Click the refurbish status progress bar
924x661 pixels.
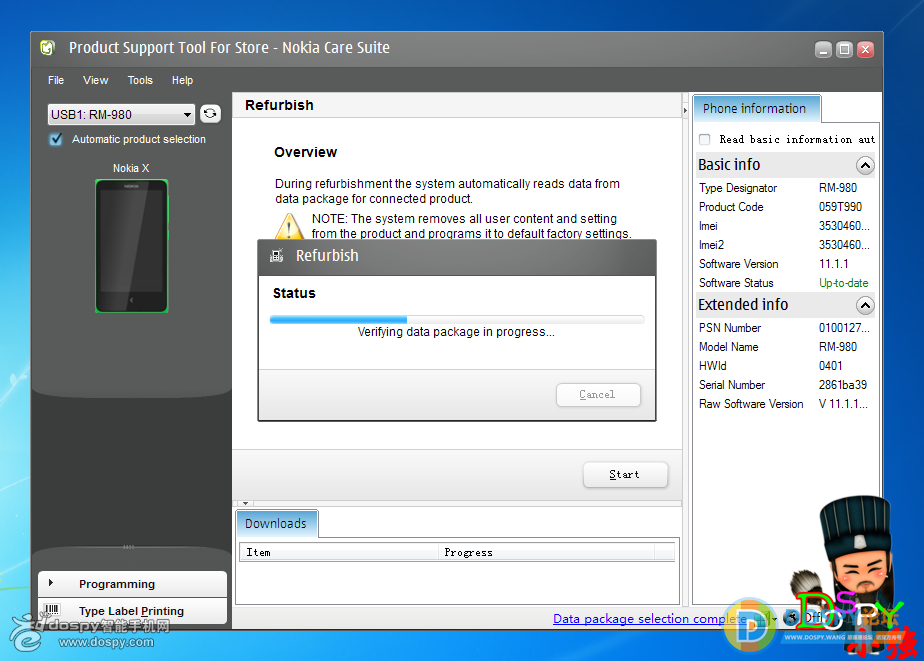pos(456,320)
